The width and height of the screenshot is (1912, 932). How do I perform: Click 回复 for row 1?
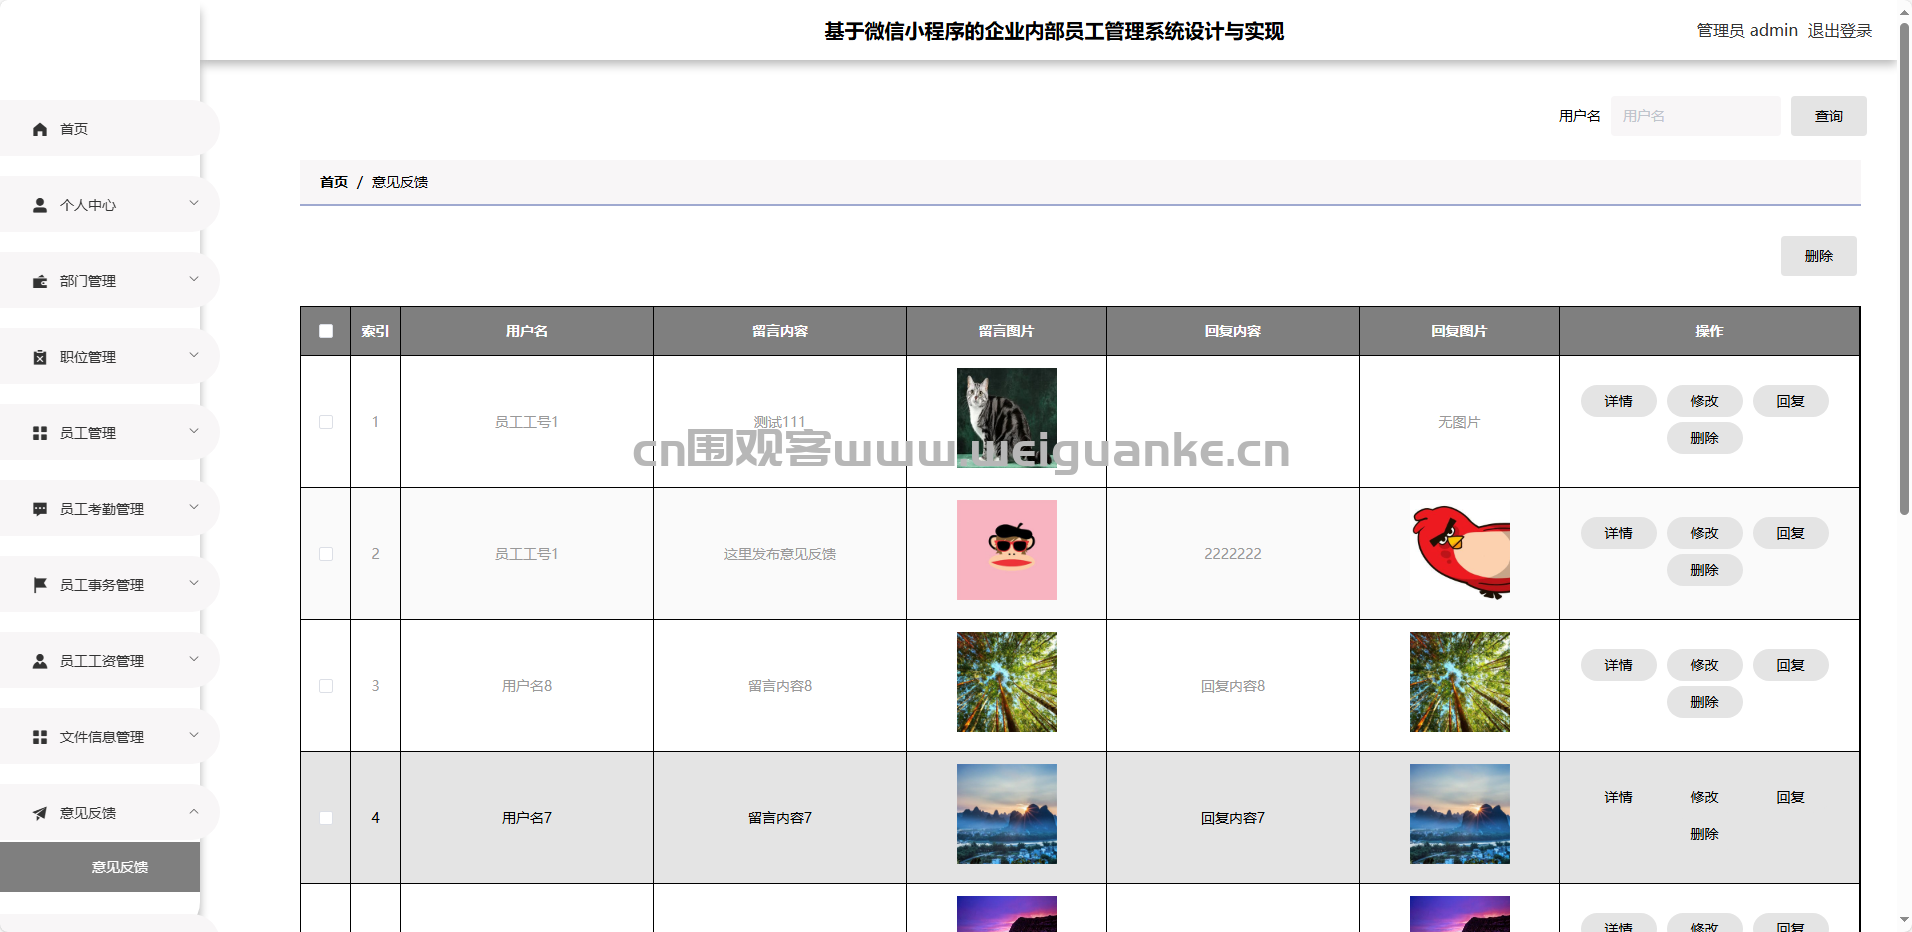[1790, 401]
